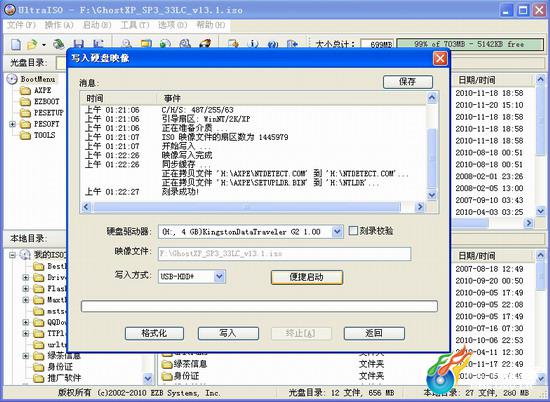The height and width of the screenshot is (402, 550).
Task: Close the 写入硬盘映像 dialog
Action: pos(440,58)
